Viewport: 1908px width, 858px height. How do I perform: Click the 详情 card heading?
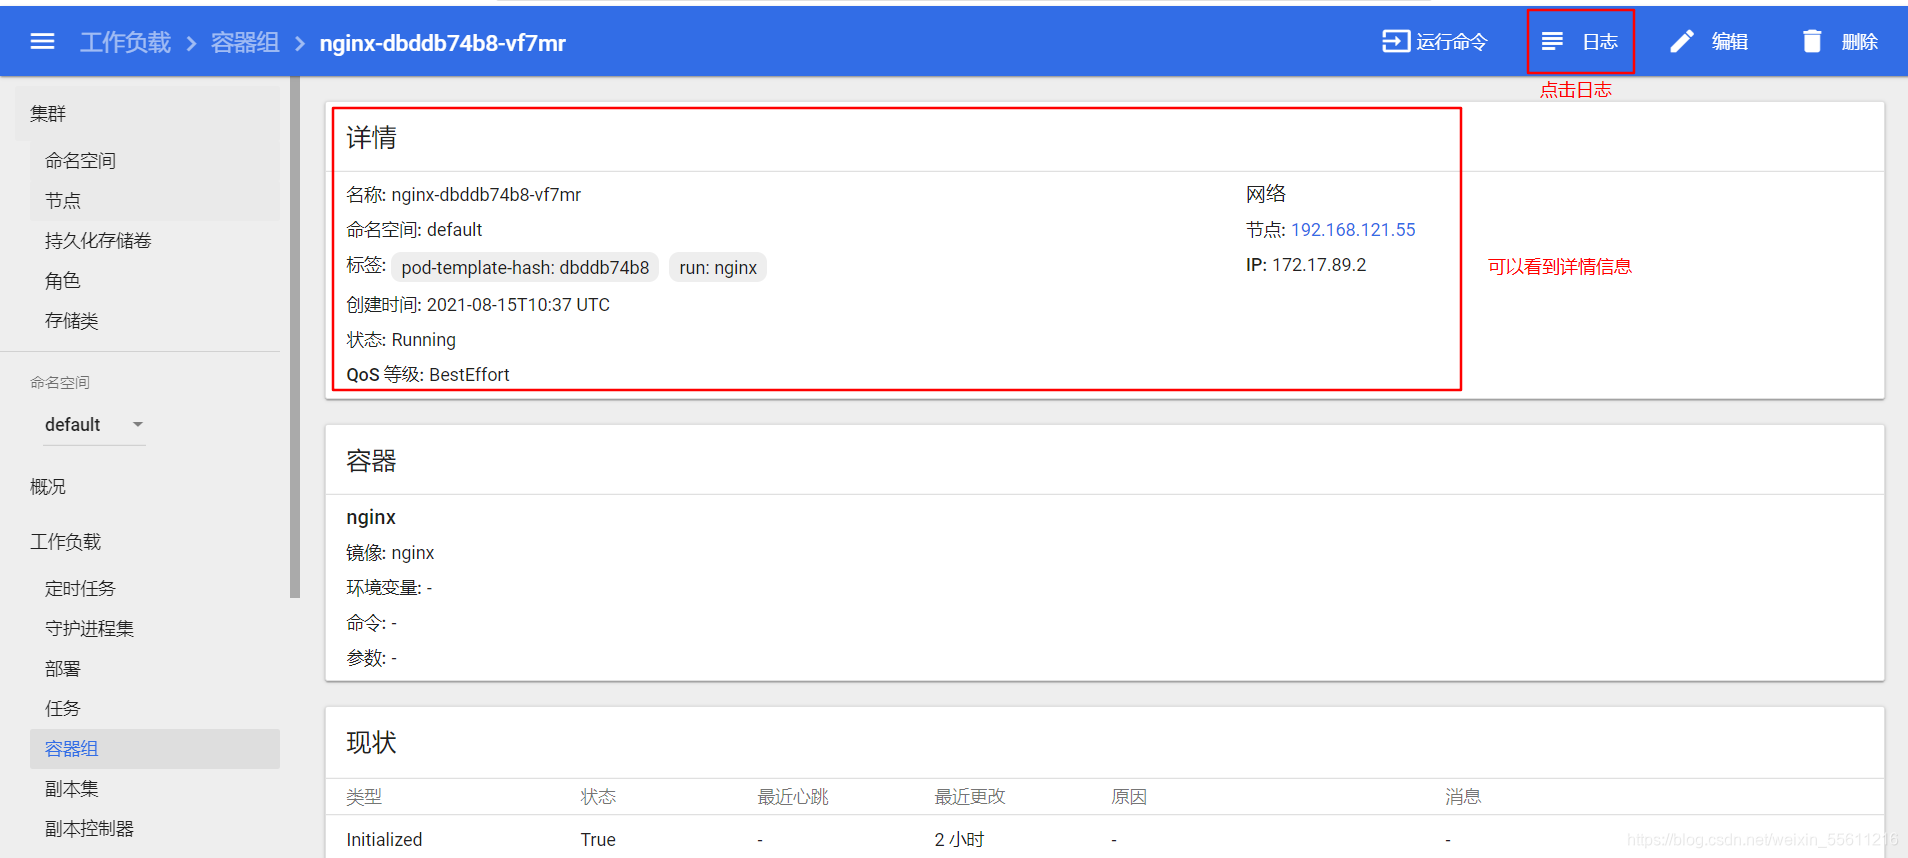pyautogui.click(x=371, y=138)
